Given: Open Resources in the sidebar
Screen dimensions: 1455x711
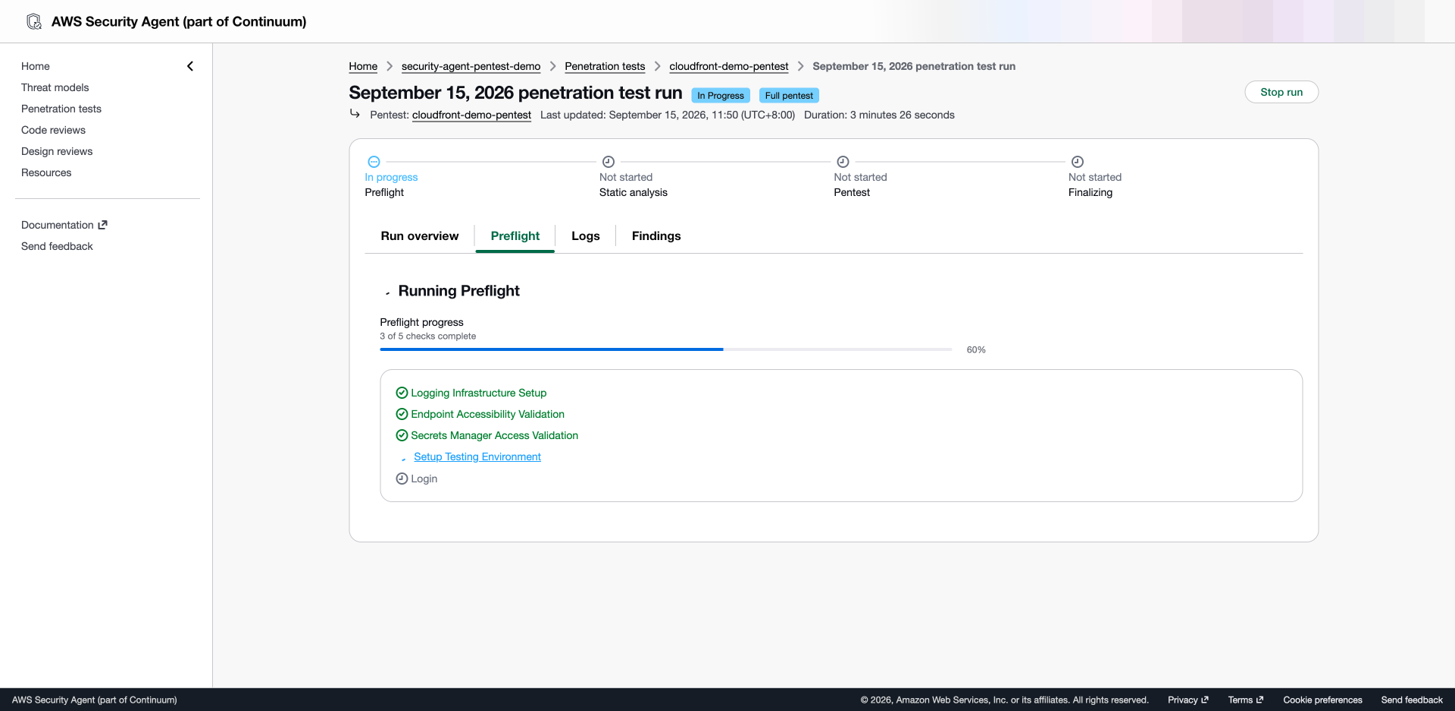Looking at the screenshot, I should pos(46,173).
